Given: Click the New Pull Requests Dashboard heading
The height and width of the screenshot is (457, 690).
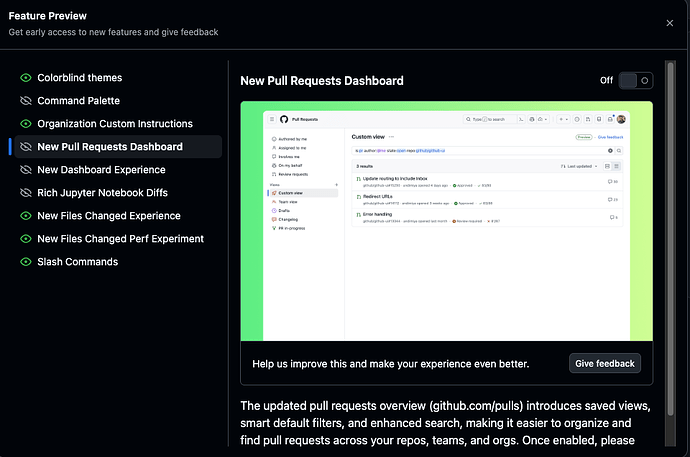Looking at the screenshot, I should (322, 81).
